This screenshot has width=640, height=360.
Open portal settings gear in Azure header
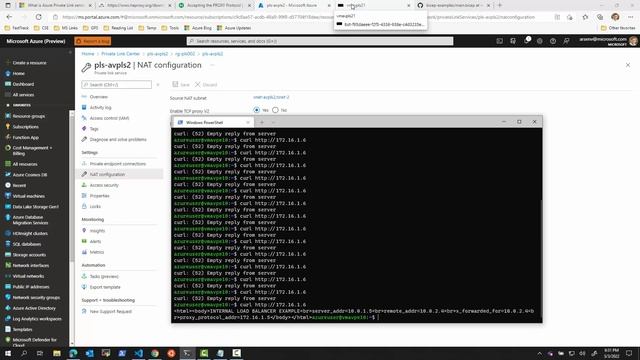[x=540, y=41]
